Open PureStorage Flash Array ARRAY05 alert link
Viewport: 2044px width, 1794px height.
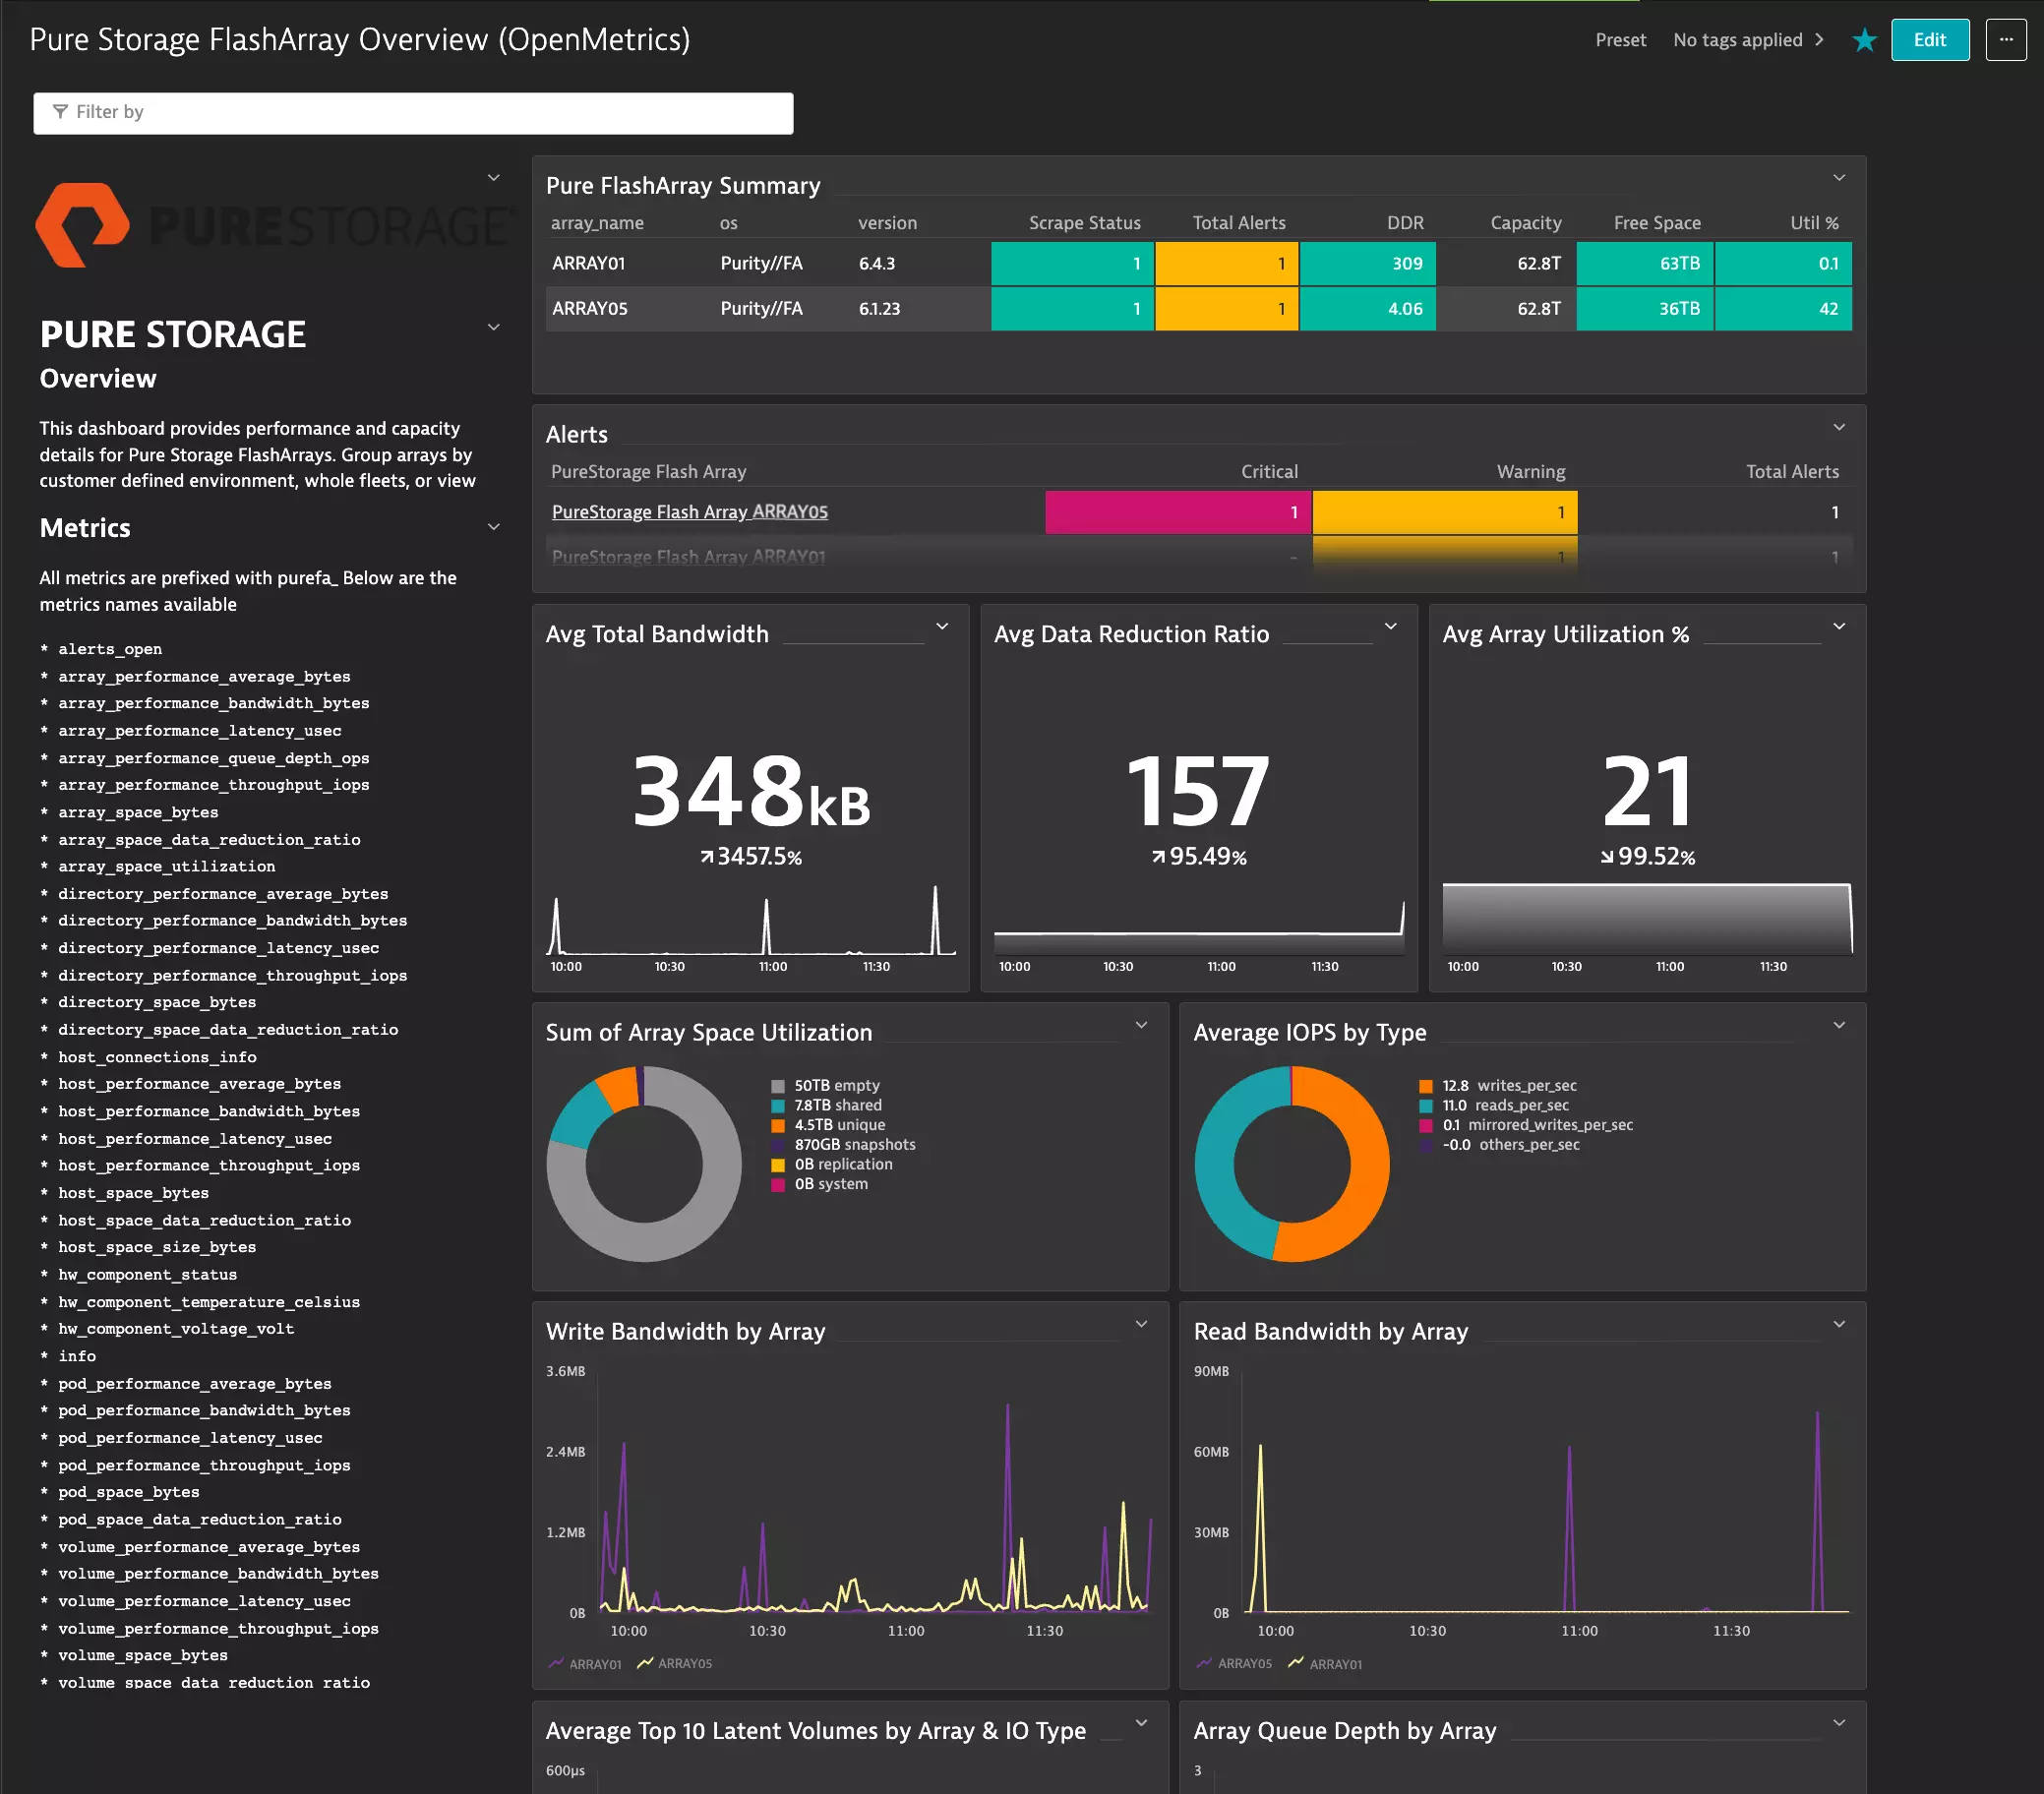689,511
